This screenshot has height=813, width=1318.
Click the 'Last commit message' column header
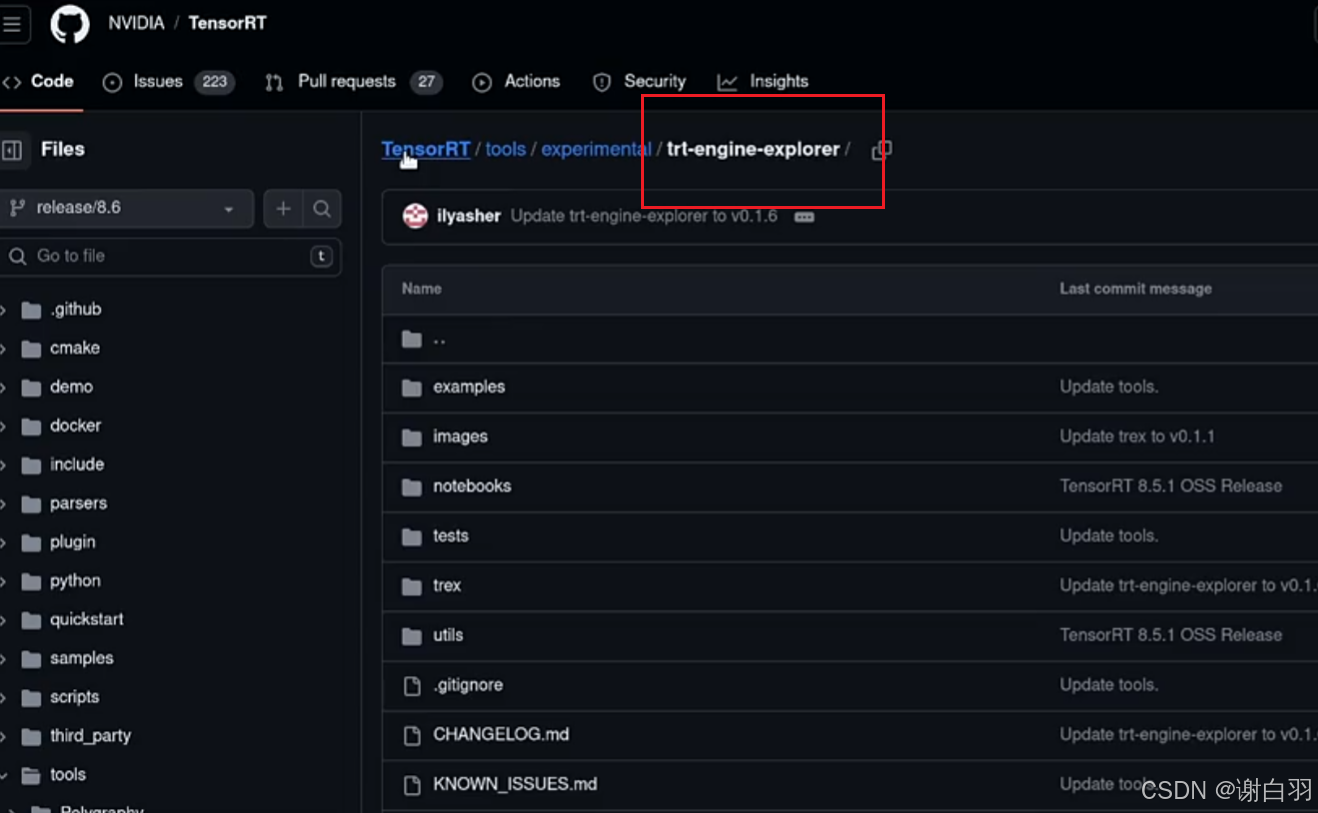pyautogui.click(x=1136, y=289)
